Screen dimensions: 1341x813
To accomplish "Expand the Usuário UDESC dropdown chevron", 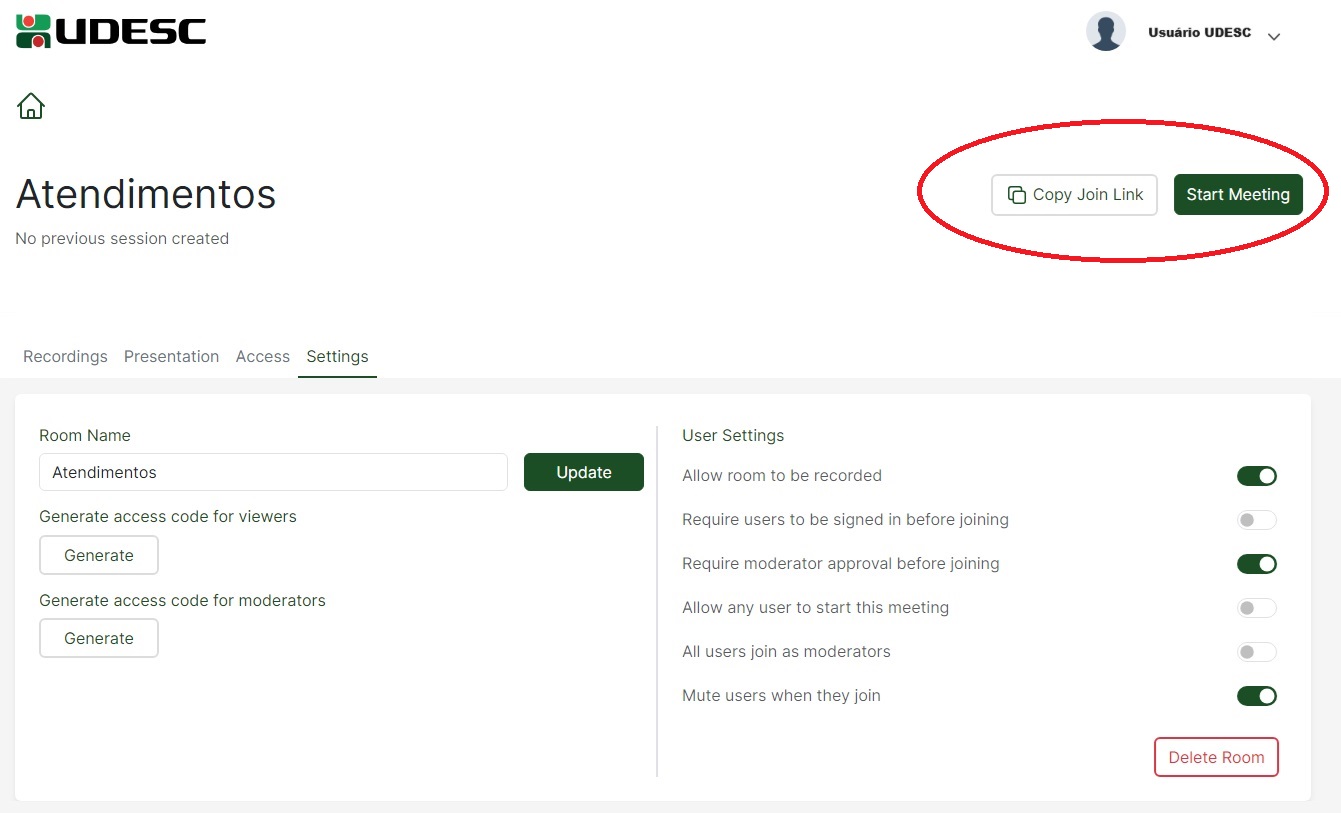I will pos(1273,37).
